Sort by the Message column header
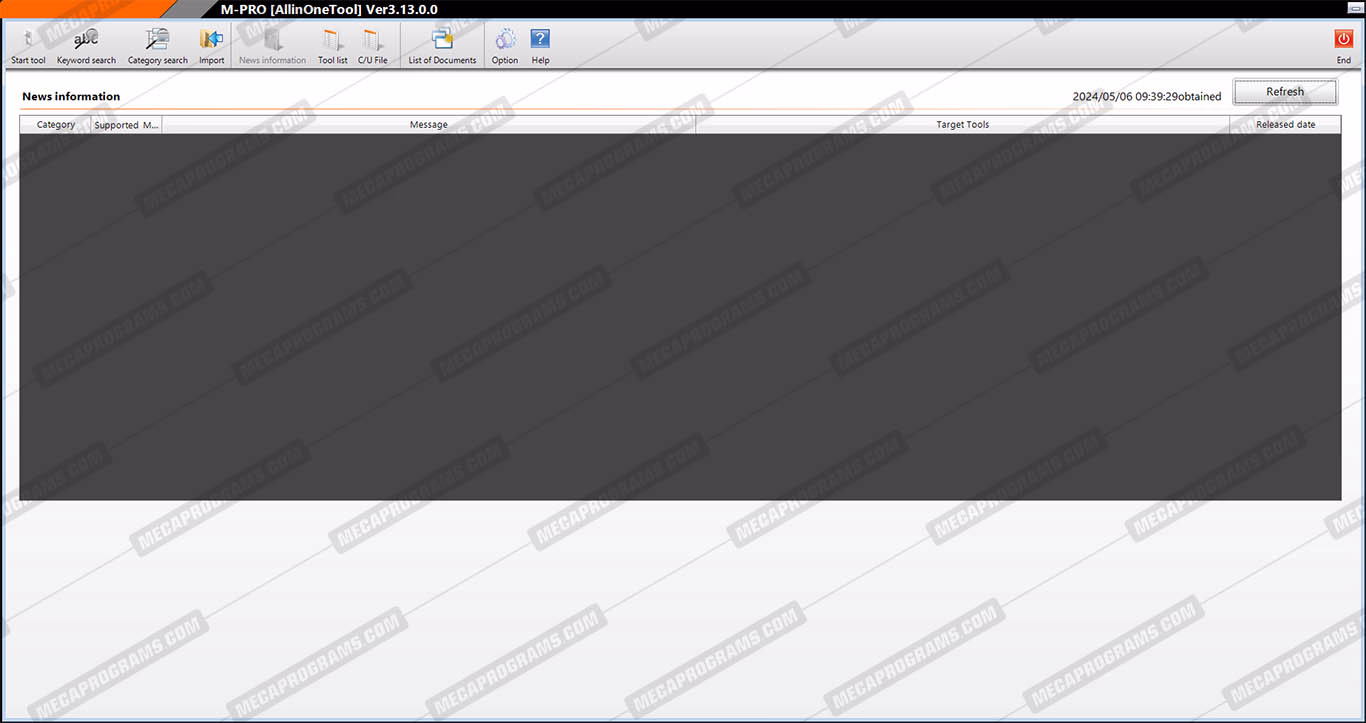Image resolution: width=1366 pixels, height=723 pixels. [429, 125]
